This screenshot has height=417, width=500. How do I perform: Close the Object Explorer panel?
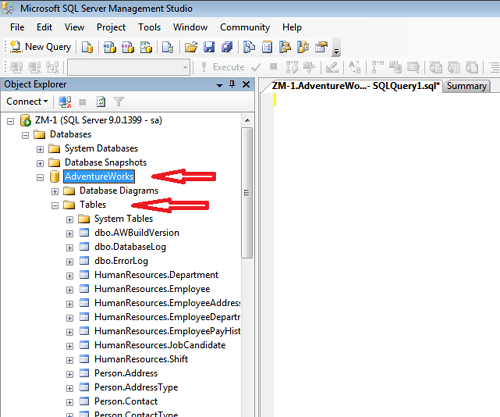tap(246, 84)
